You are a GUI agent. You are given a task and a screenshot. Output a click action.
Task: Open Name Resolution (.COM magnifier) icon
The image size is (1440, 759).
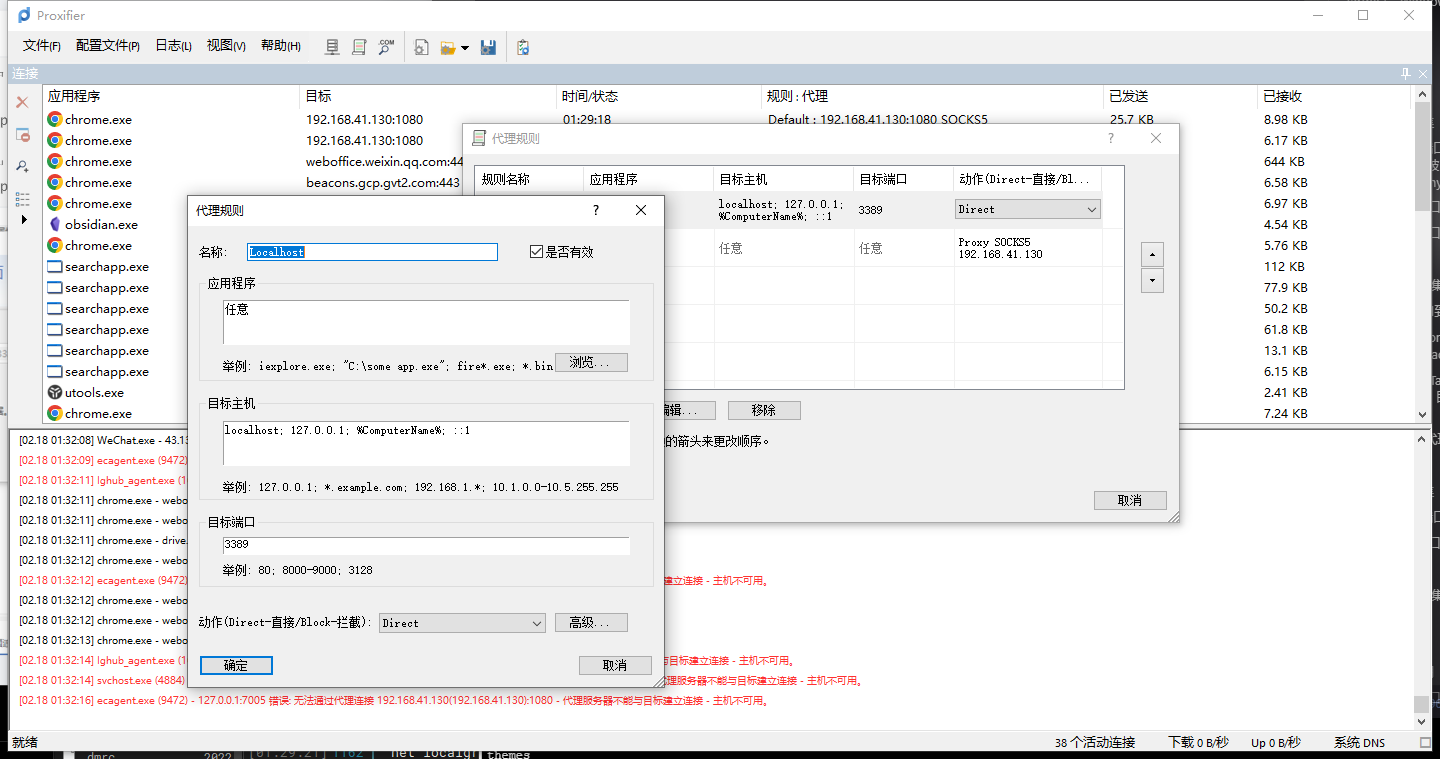pos(386,47)
